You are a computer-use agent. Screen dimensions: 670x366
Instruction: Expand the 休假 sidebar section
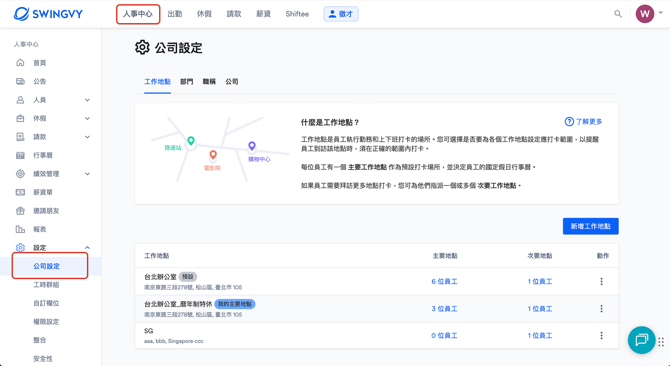pos(87,118)
